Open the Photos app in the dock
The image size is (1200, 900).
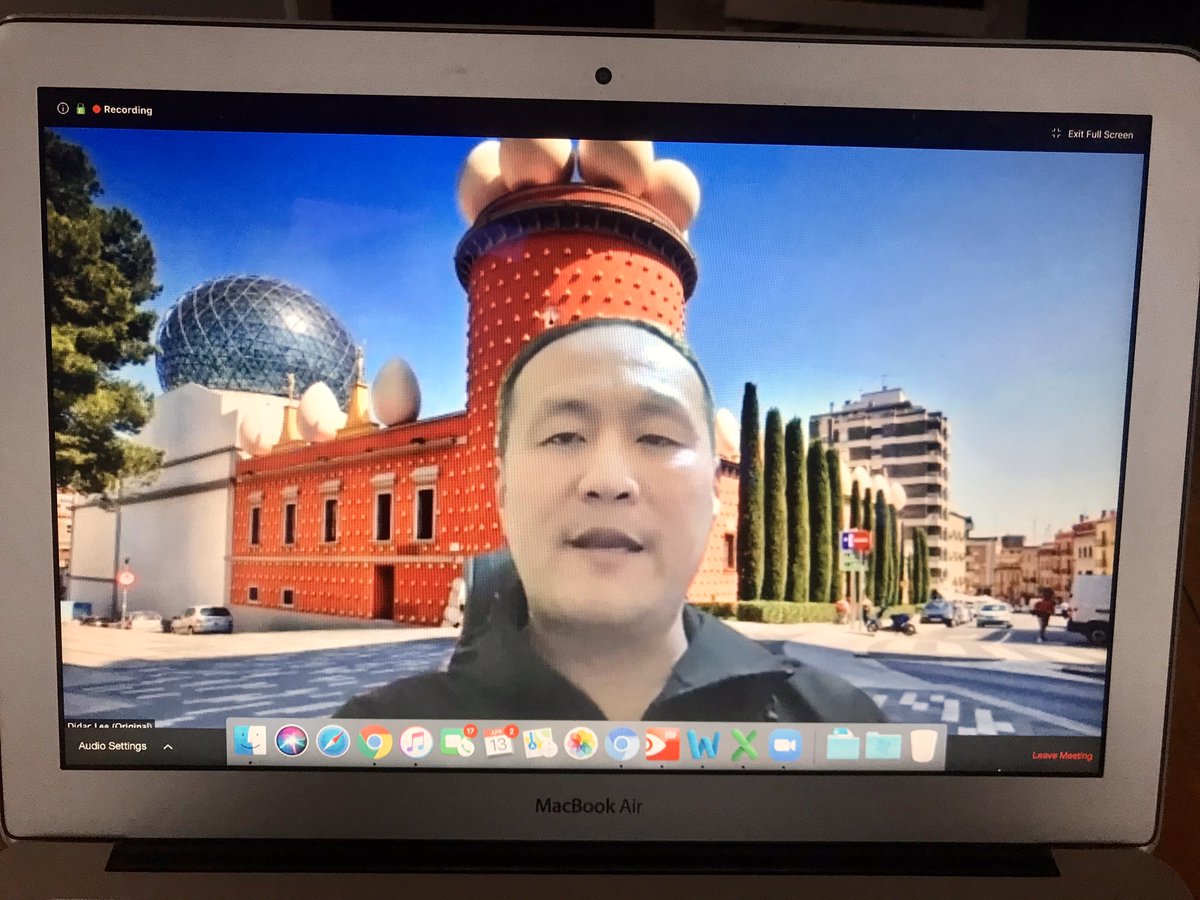pos(580,743)
